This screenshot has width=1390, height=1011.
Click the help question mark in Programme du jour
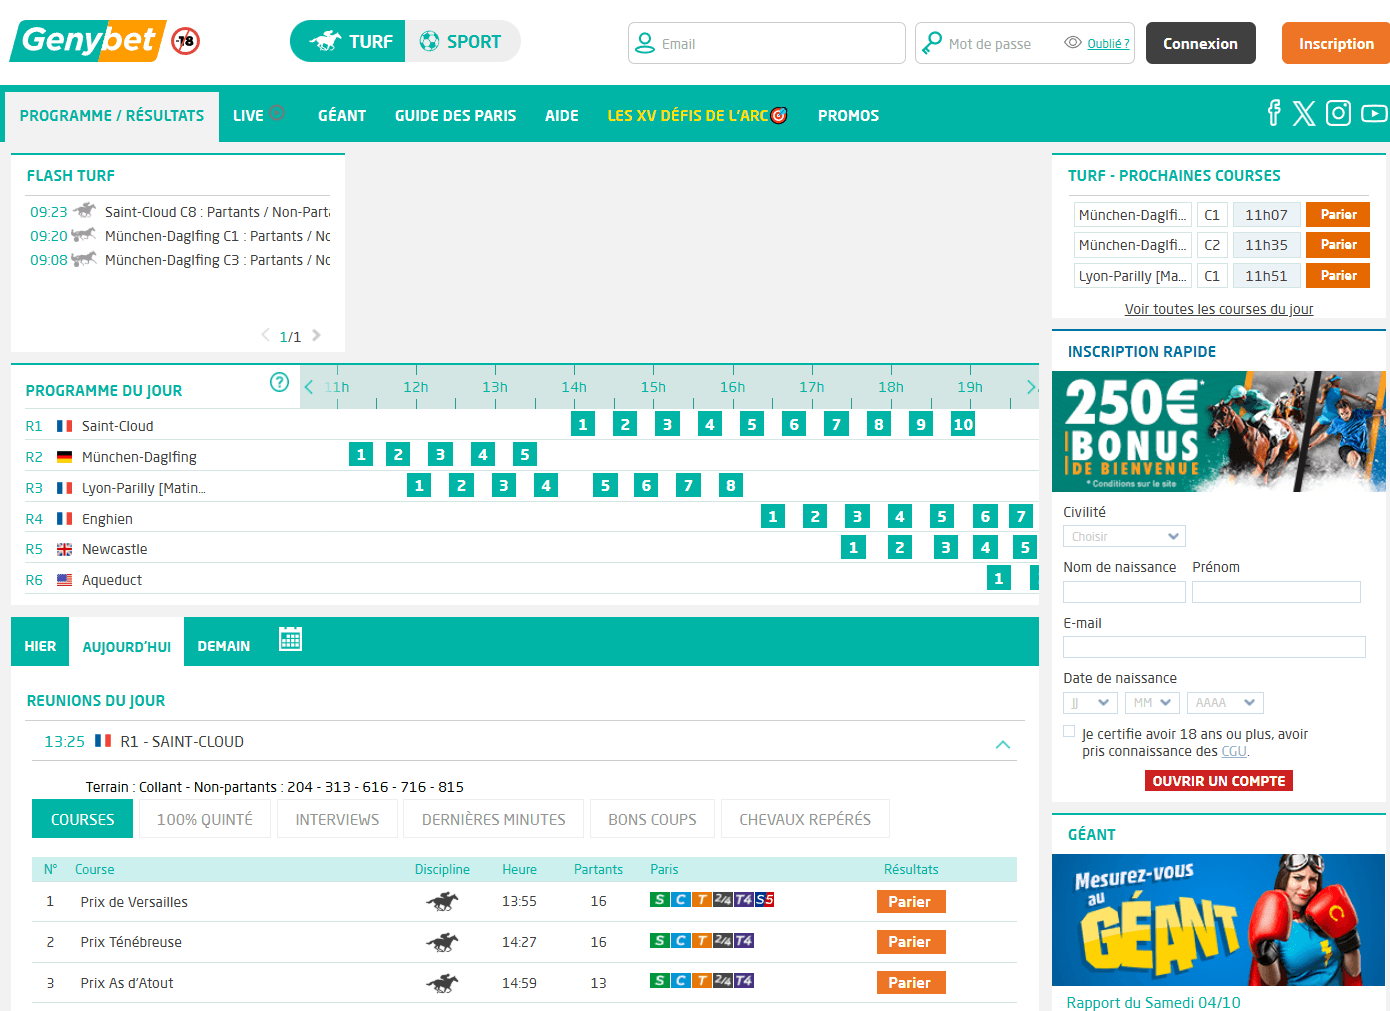(280, 382)
